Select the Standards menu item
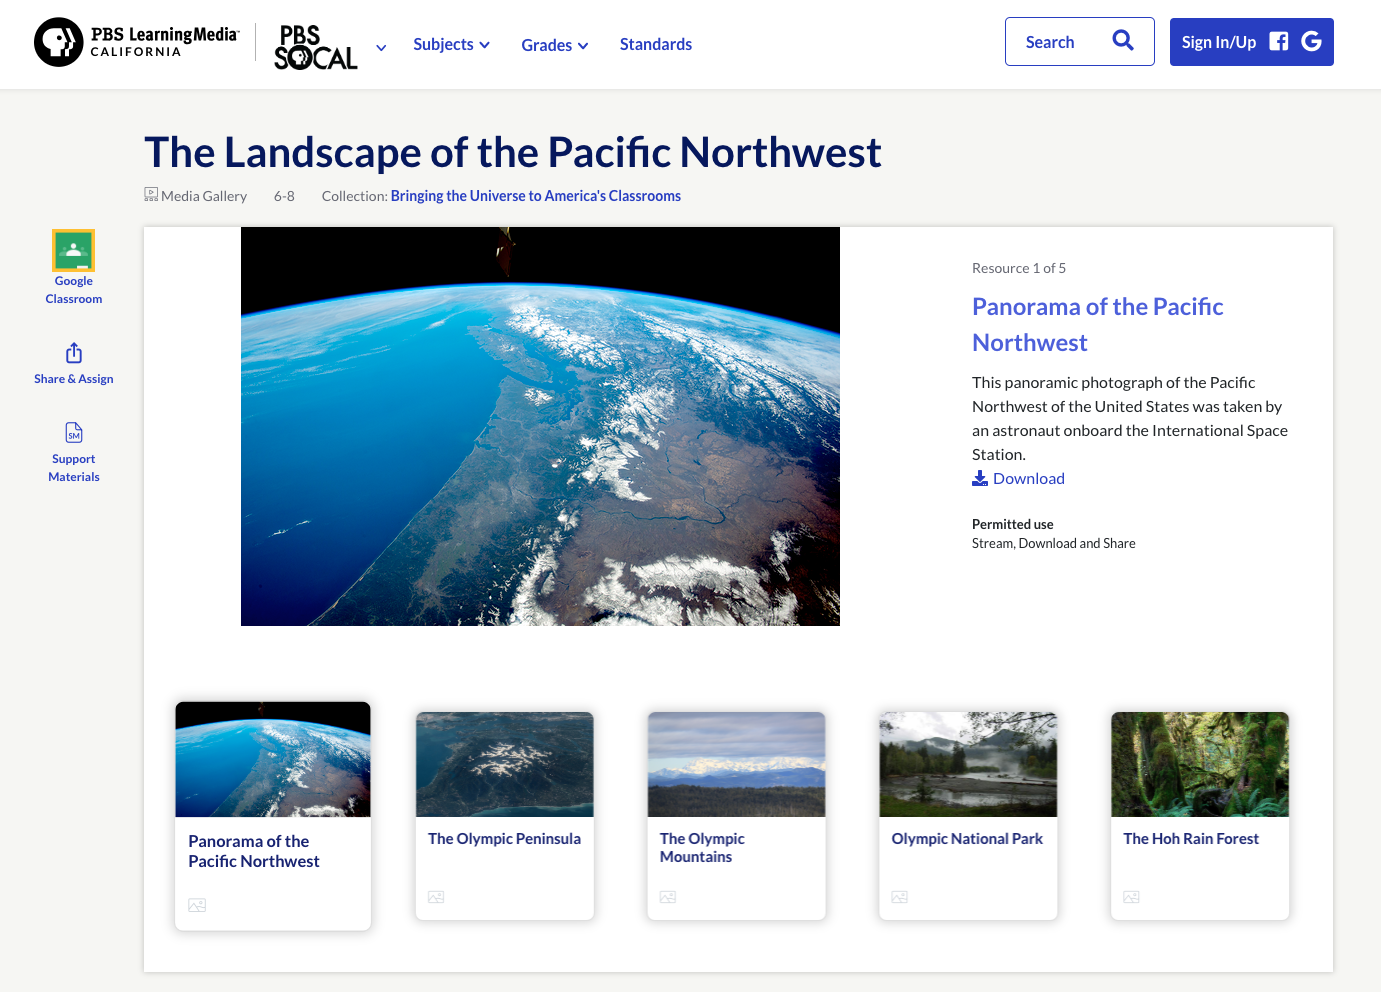This screenshot has height=992, width=1381. coord(656,44)
